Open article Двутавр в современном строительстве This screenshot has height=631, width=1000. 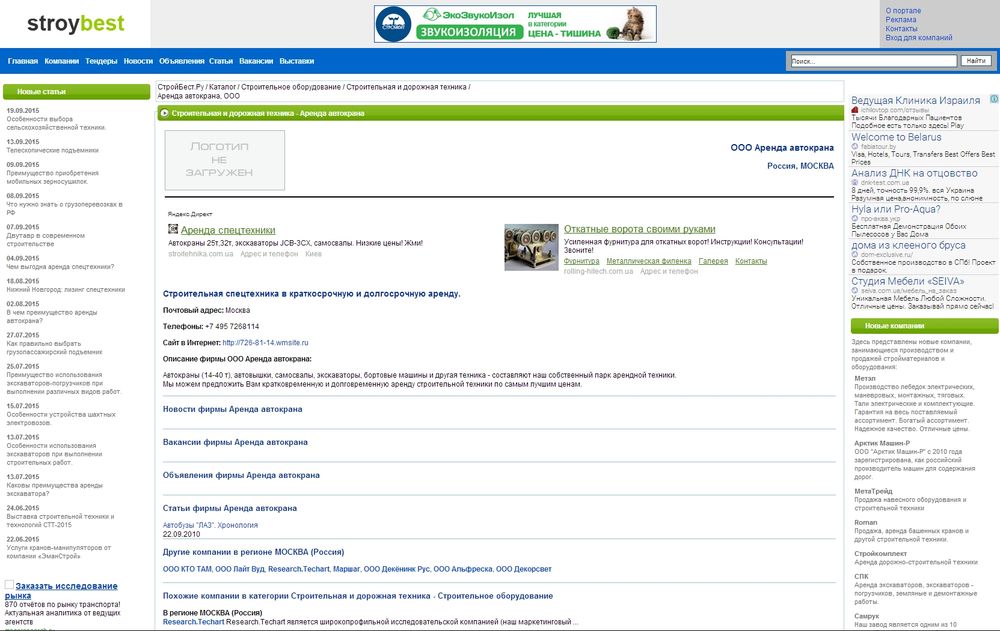(x=45, y=240)
